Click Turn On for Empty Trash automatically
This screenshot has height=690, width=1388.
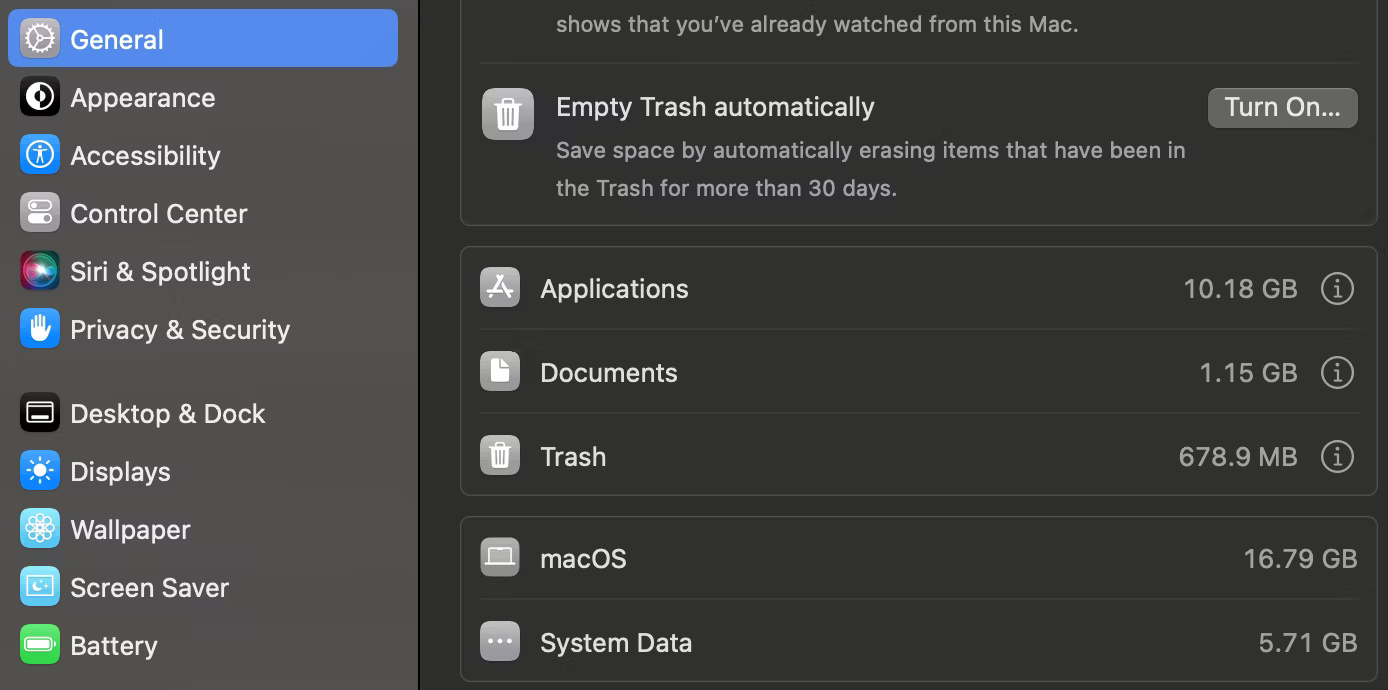click(x=1282, y=107)
